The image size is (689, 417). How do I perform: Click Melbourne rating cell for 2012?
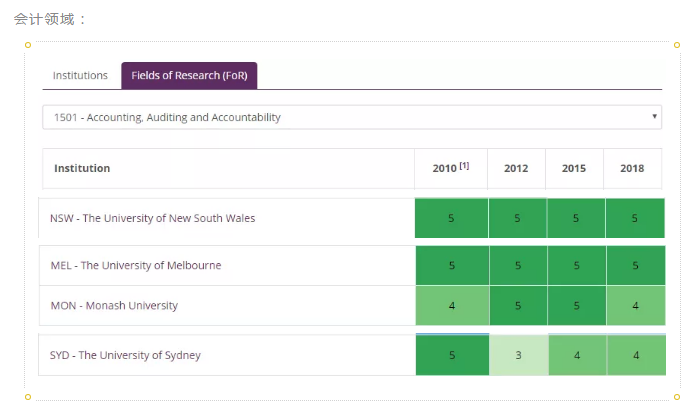click(x=519, y=265)
